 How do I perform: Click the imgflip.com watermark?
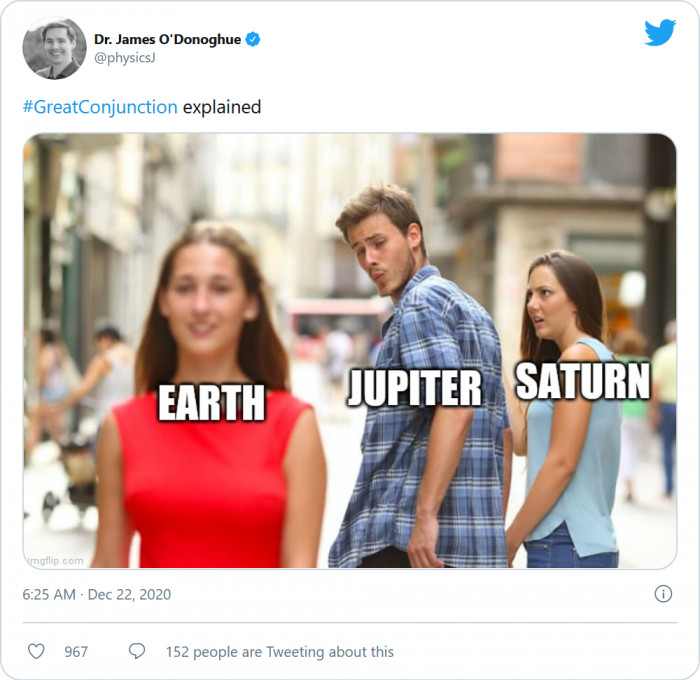pyautogui.click(x=58, y=560)
